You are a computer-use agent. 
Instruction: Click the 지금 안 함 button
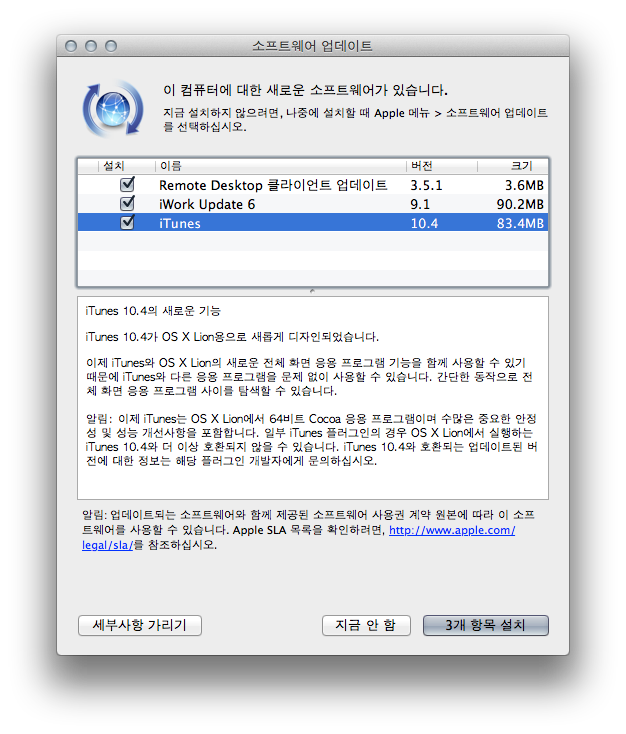coord(366,625)
